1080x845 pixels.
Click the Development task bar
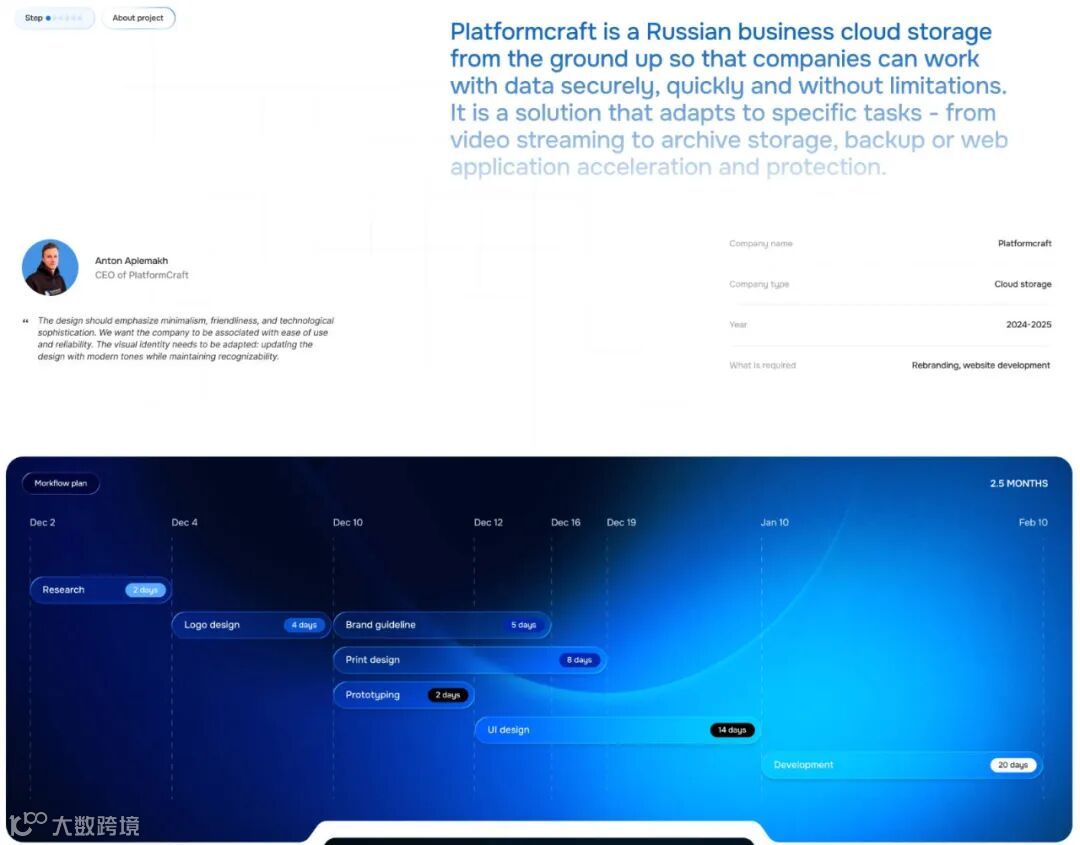click(902, 765)
